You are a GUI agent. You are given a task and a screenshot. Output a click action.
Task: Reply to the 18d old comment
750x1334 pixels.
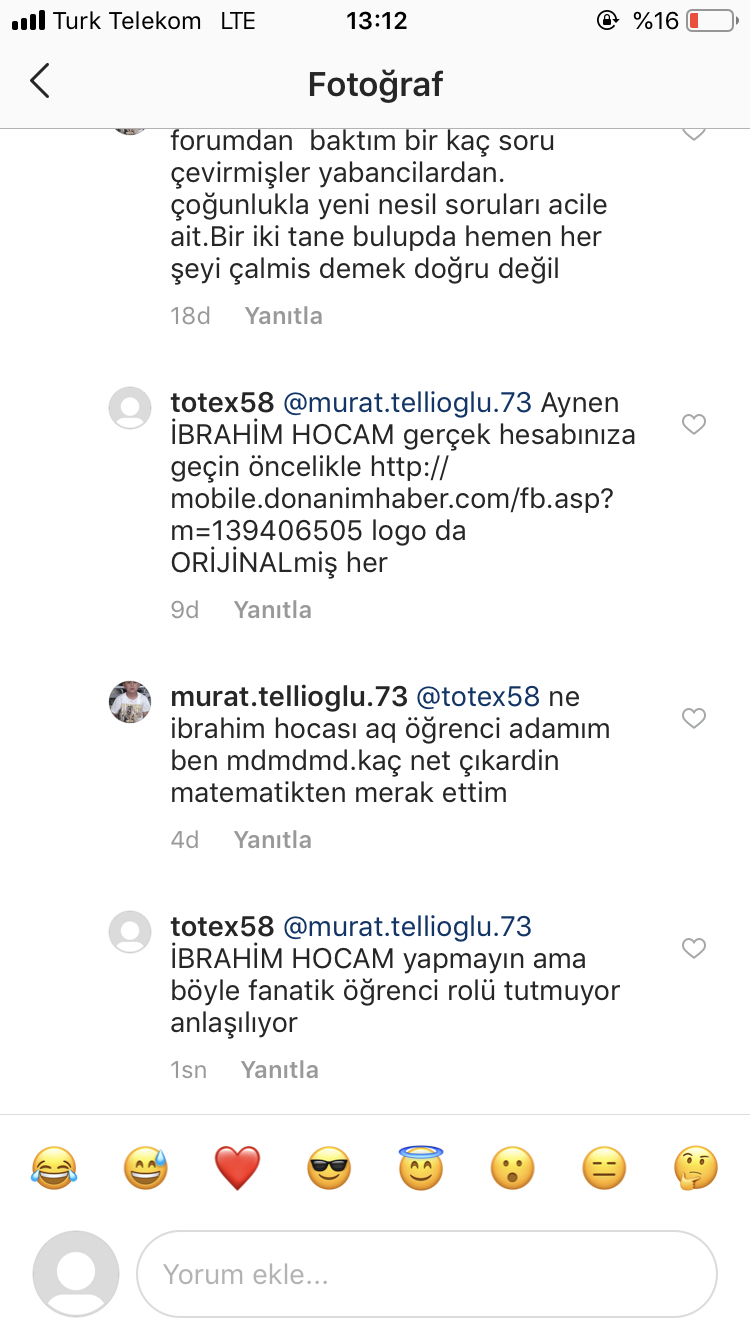point(284,316)
